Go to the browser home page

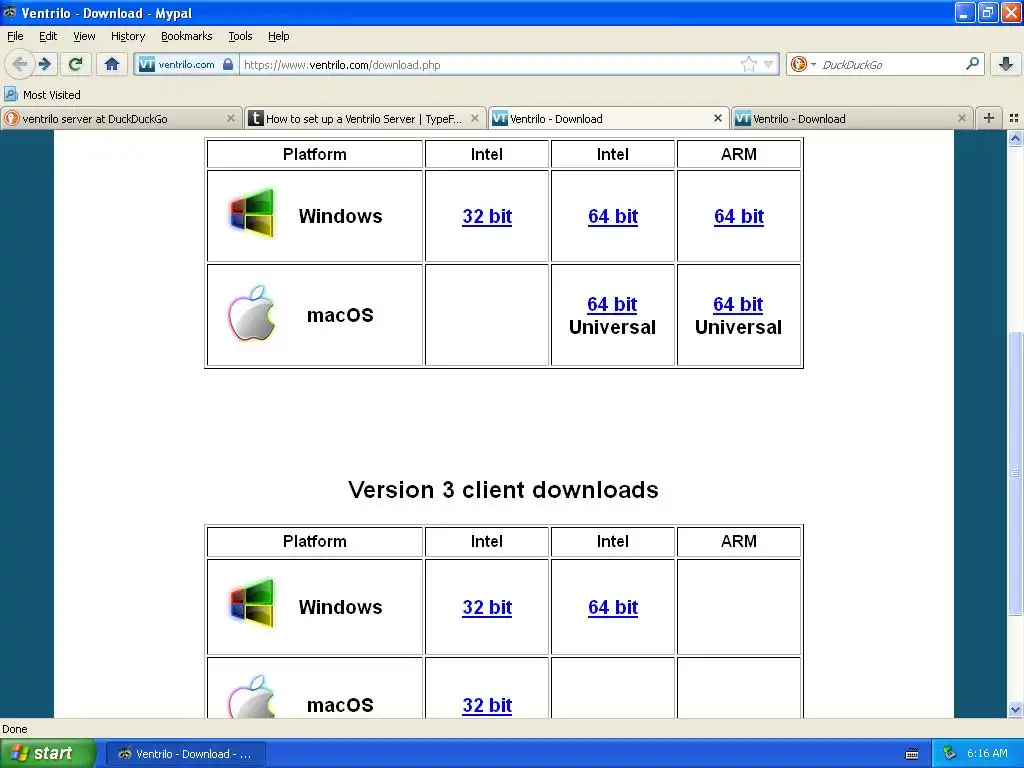point(112,64)
